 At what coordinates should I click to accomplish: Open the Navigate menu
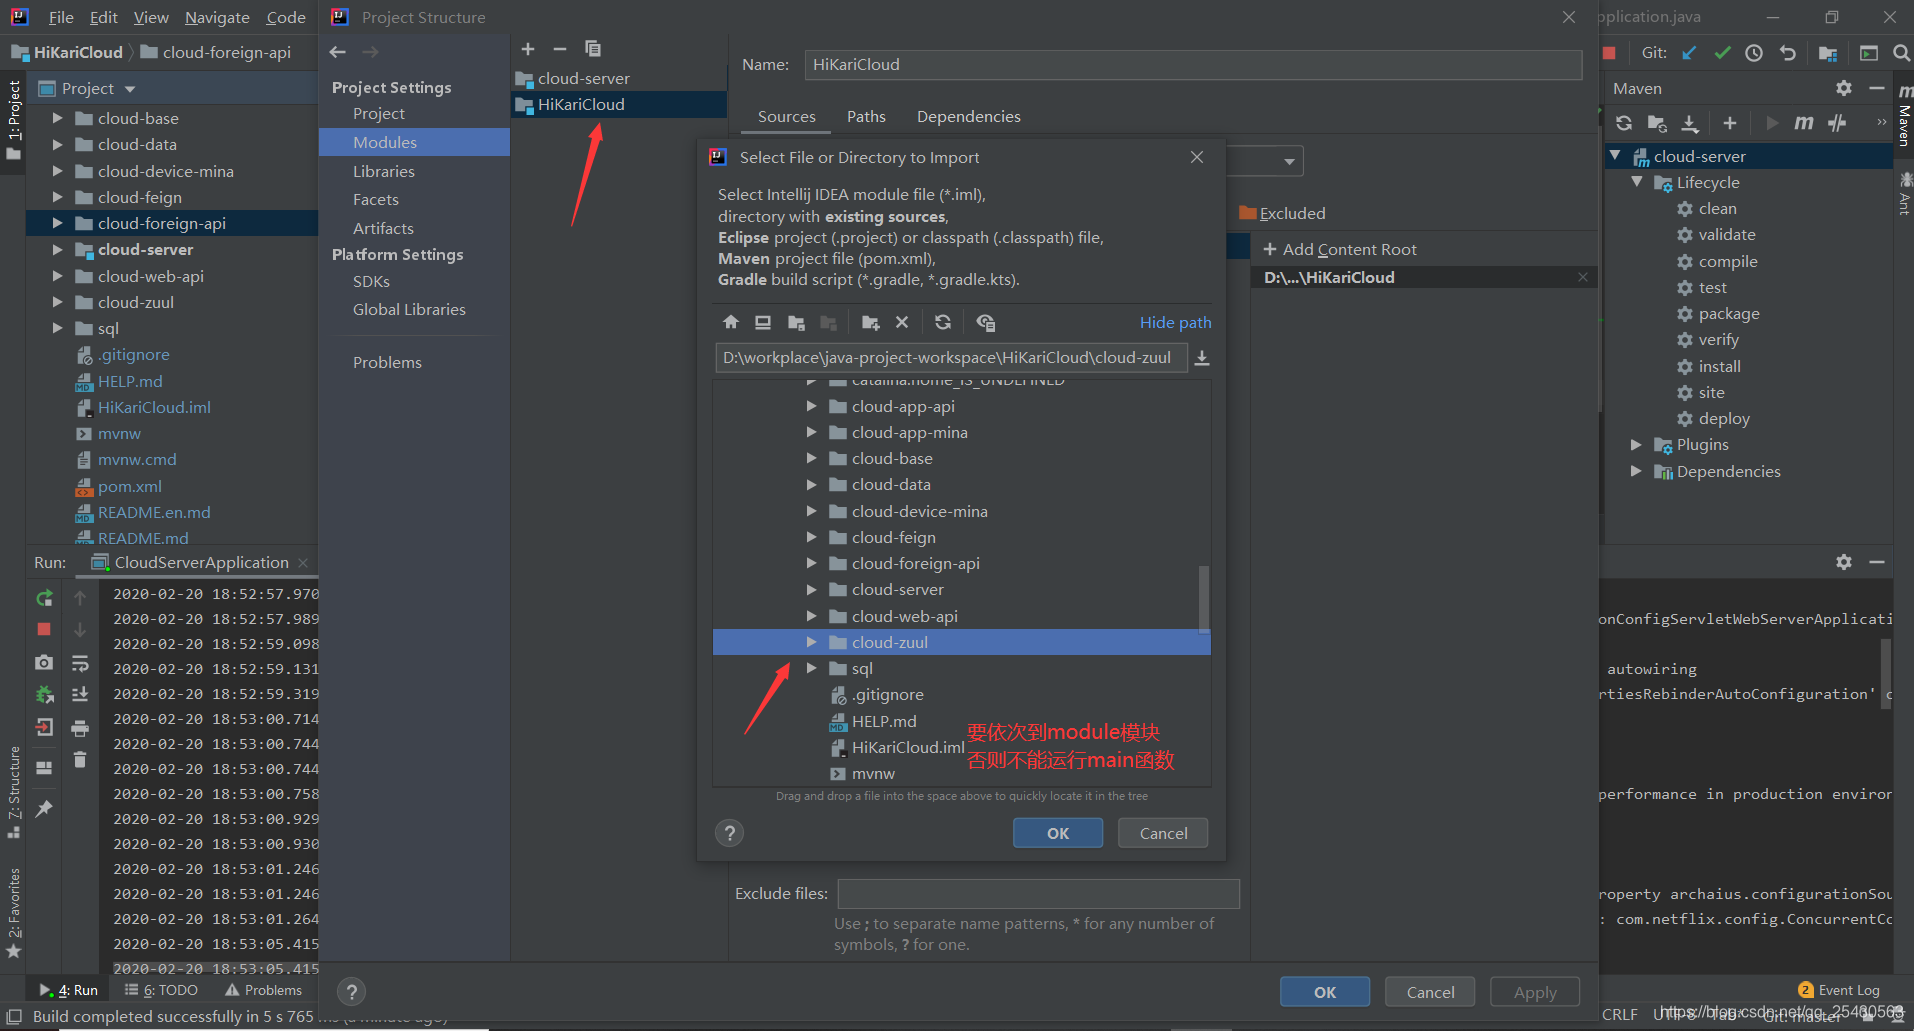coord(217,18)
